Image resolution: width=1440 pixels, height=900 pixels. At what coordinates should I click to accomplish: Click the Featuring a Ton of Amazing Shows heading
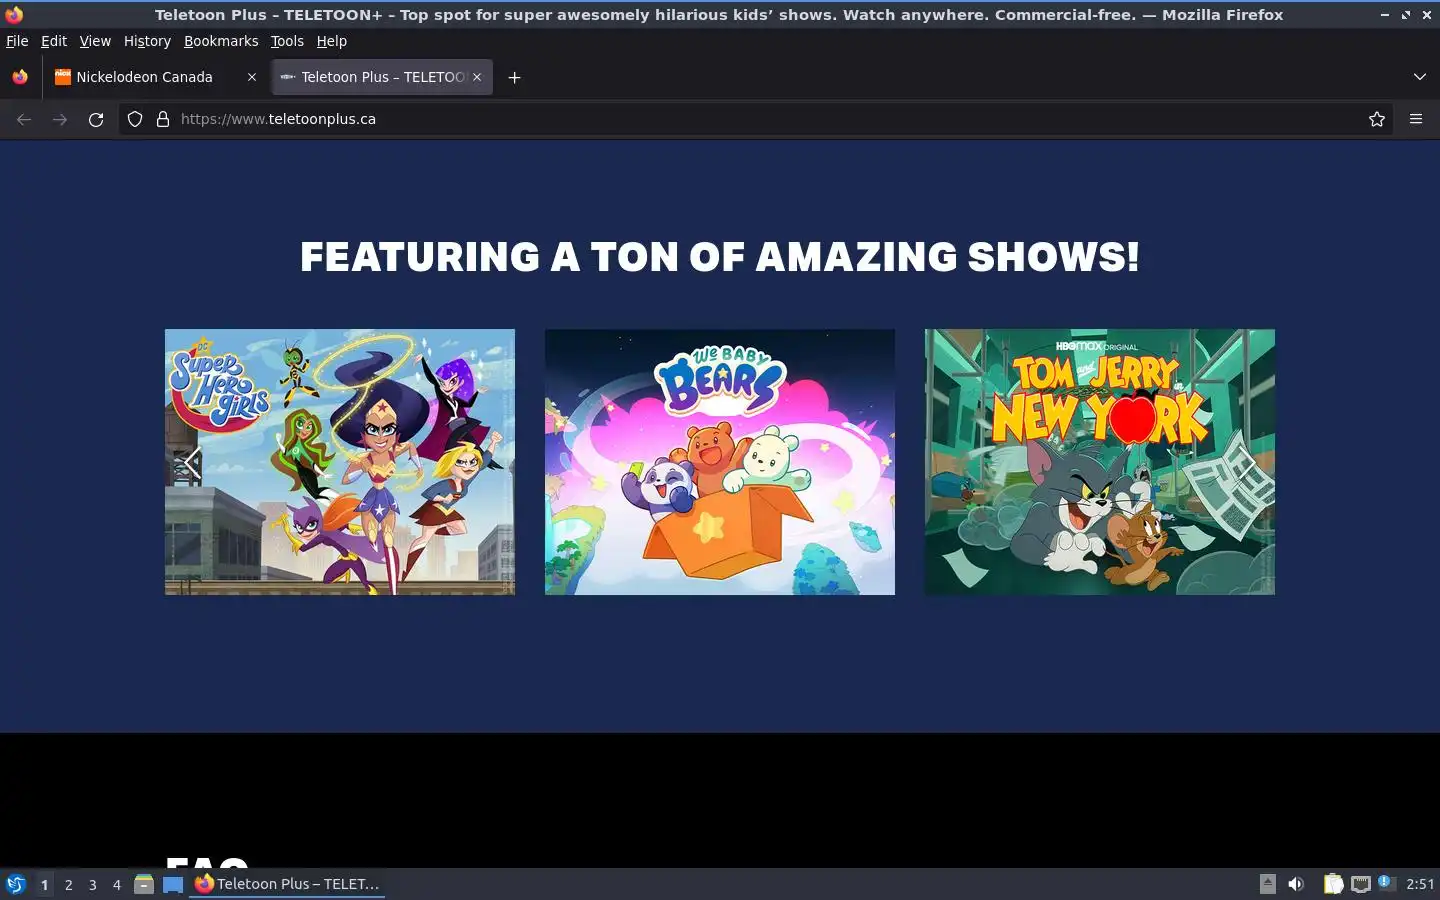pos(720,257)
